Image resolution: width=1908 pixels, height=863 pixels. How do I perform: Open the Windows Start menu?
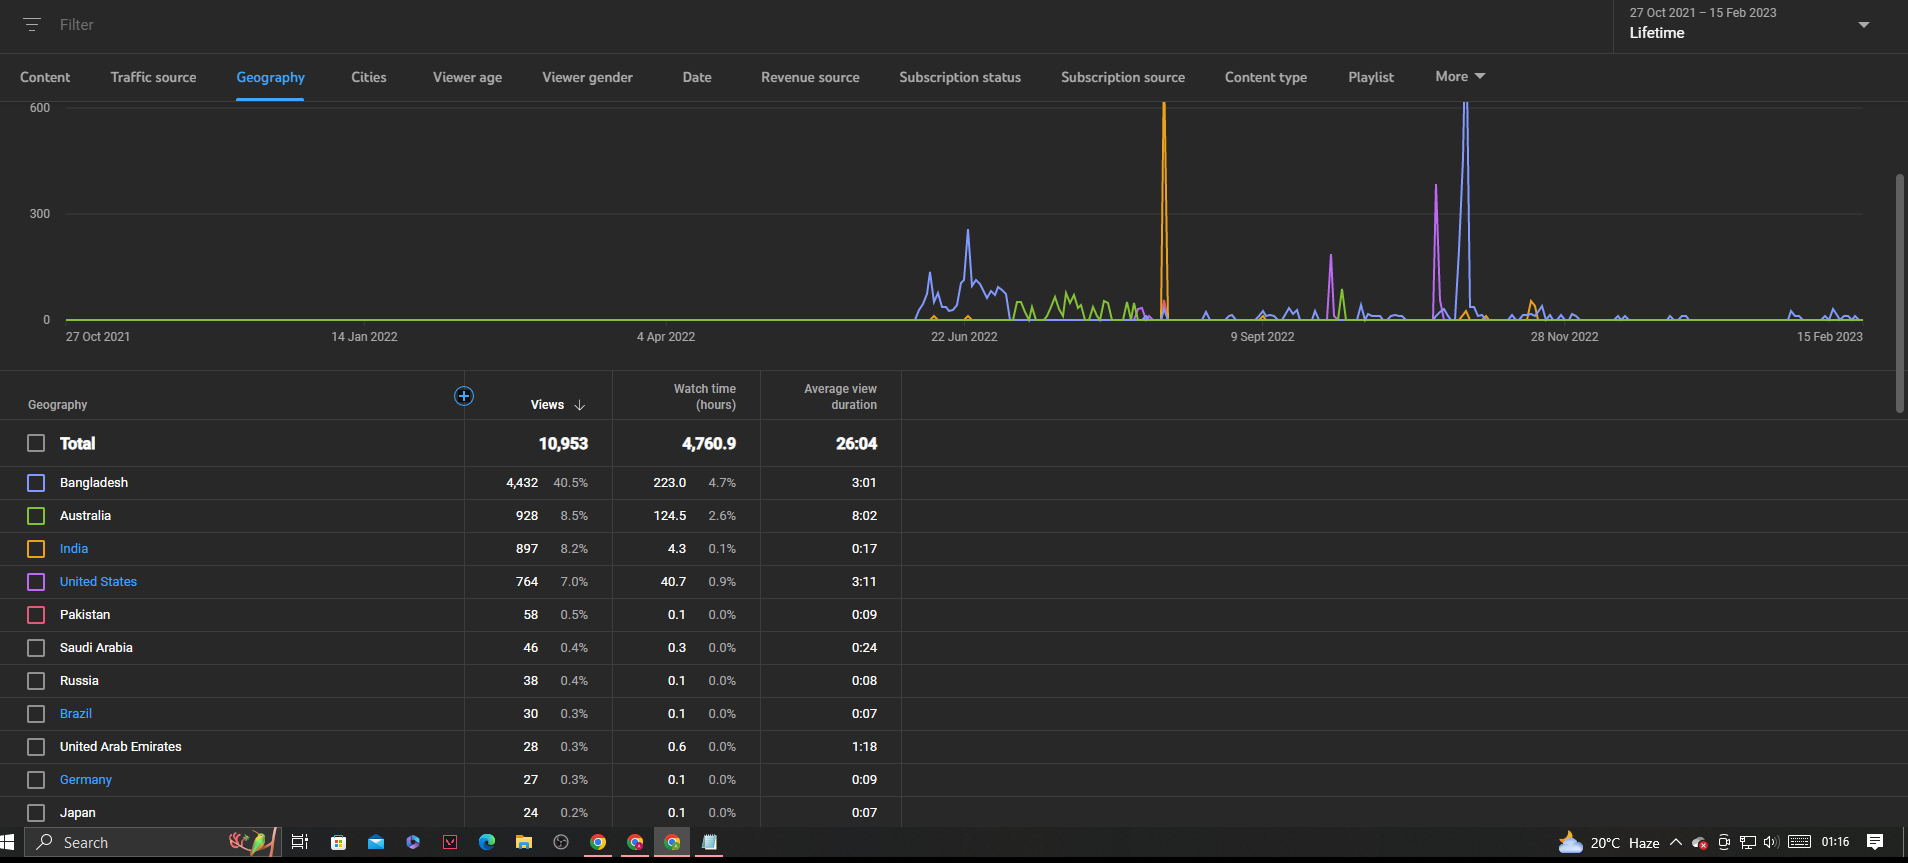[x=9, y=842]
